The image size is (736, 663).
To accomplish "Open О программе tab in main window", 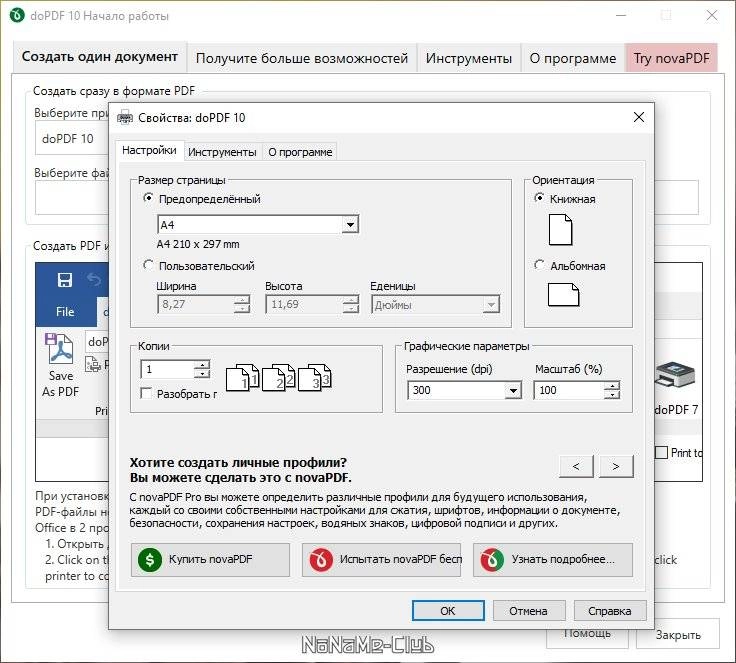I will [x=573, y=58].
